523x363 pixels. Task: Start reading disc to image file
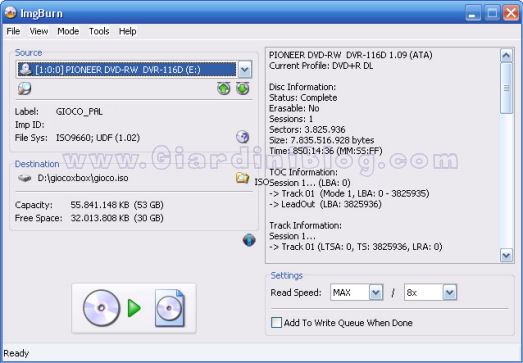tap(134, 308)
